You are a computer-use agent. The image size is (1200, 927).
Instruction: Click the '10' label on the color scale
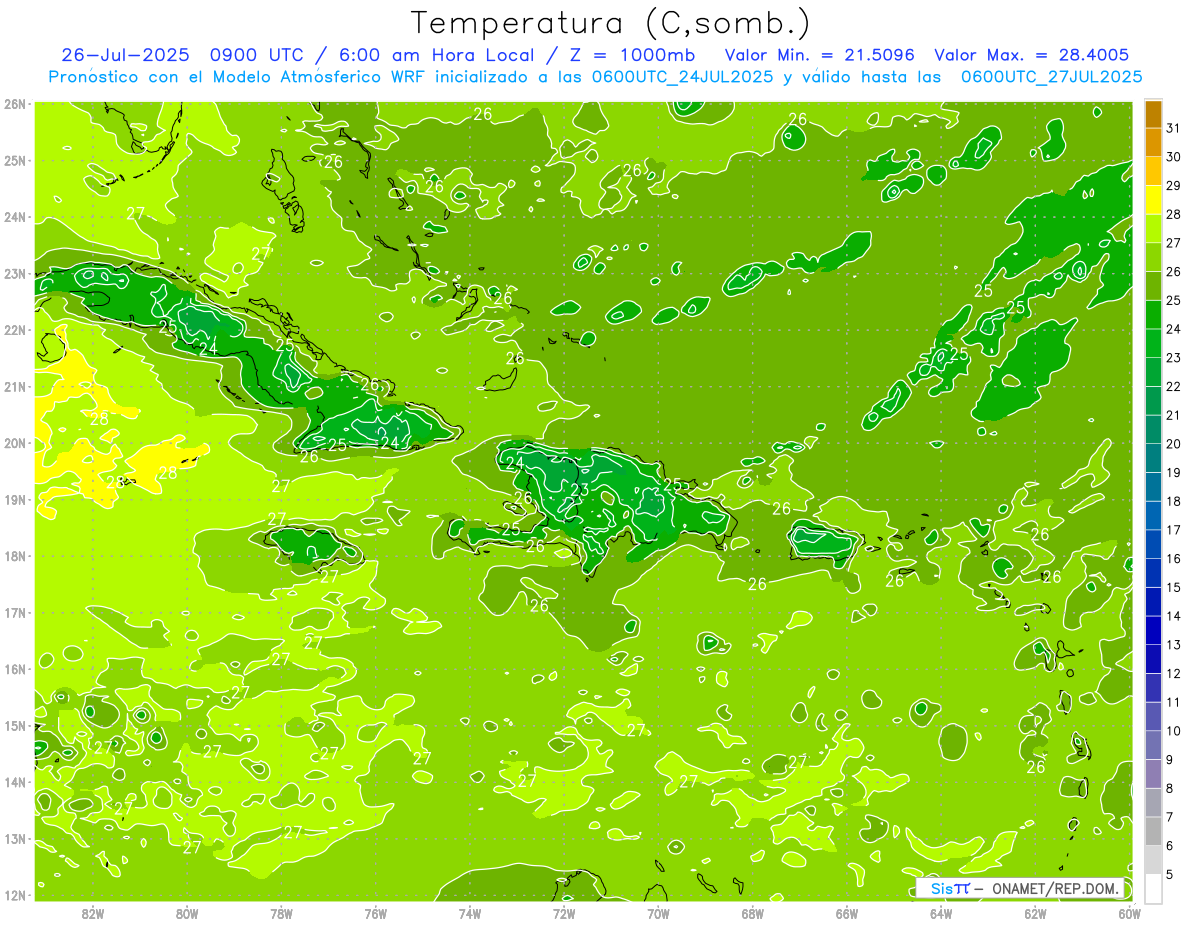coord(1173,731)
